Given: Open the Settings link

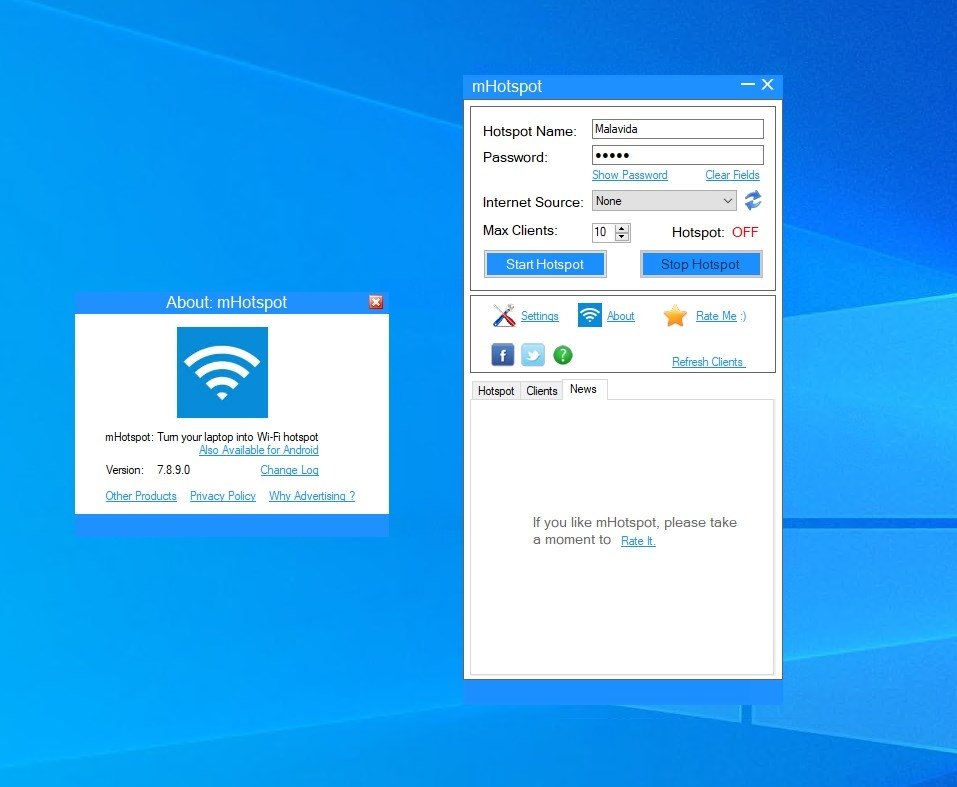Looking at the screenshot, I should click(540, 316).
